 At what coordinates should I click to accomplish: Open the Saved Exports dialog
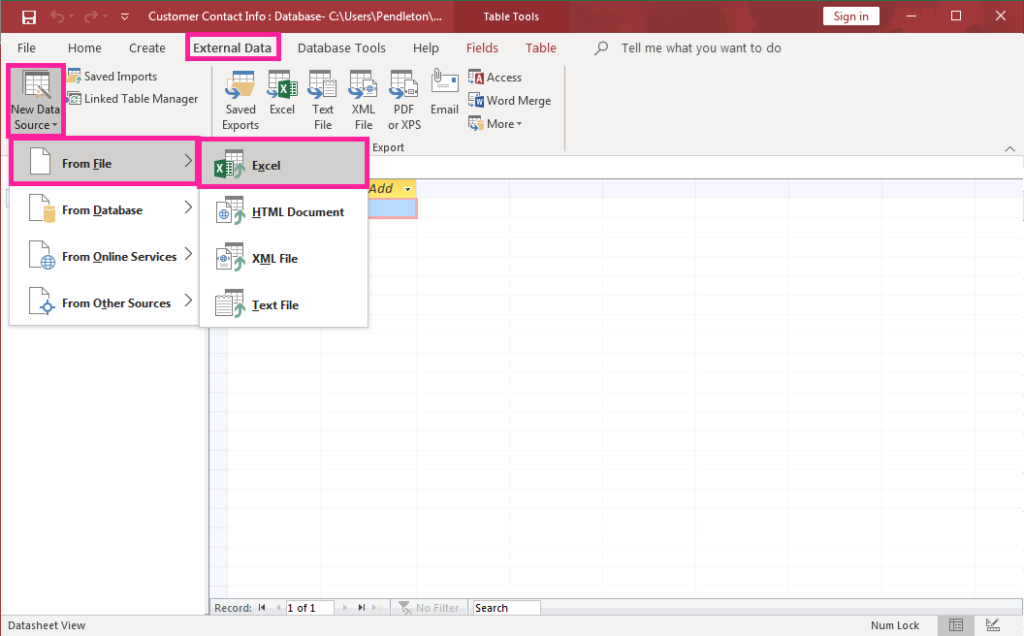point(240,98)
